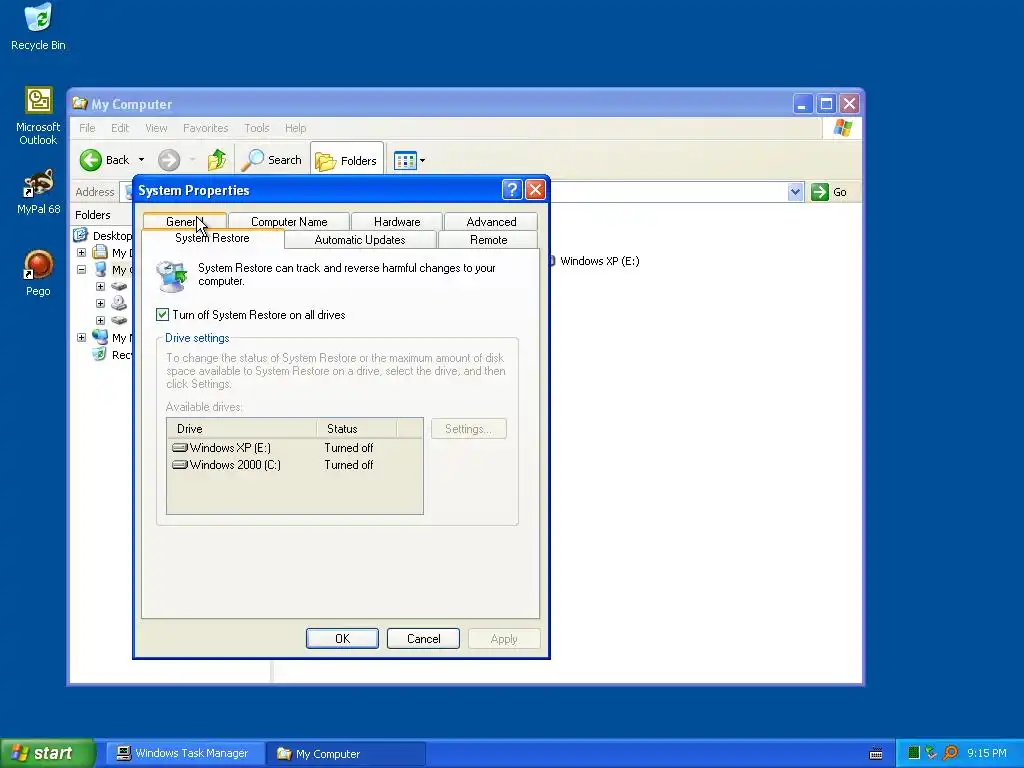
Task: Toggle the Folders pane button
Action: (346, 160)
